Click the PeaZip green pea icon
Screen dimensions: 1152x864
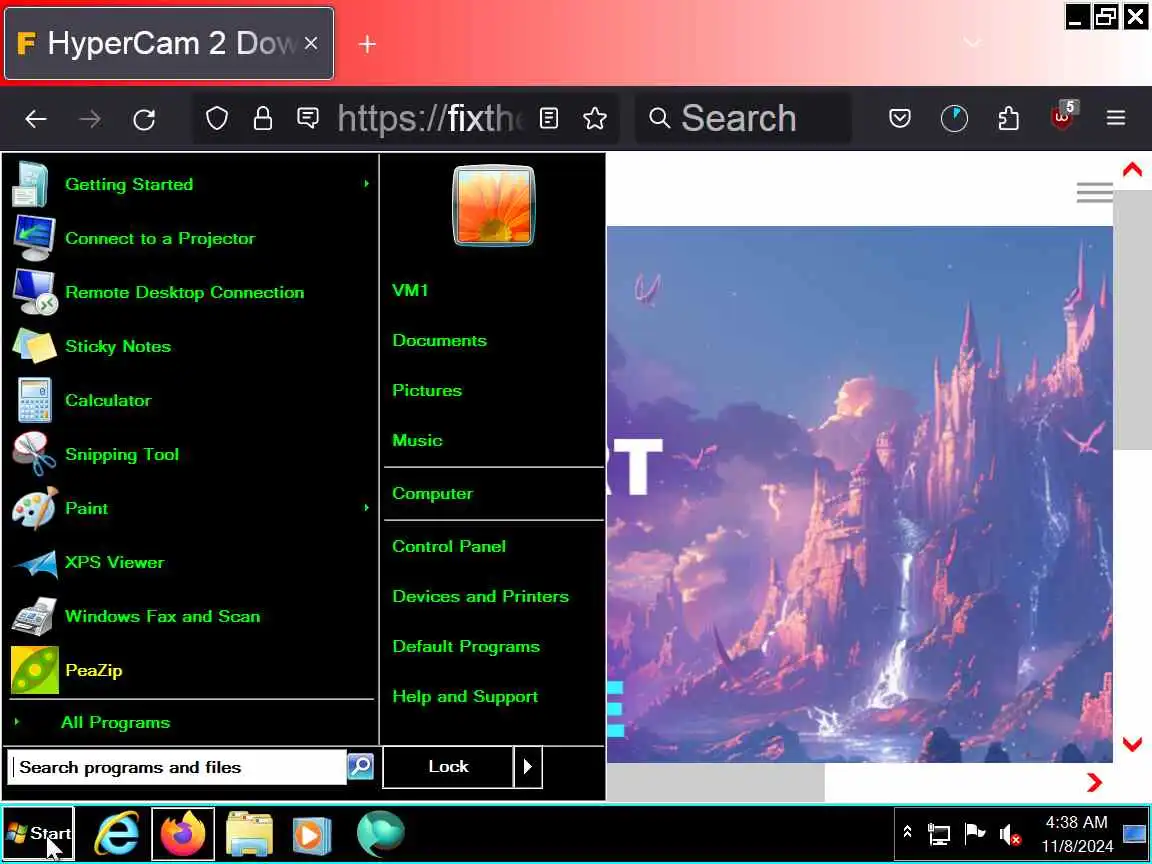tap(35, 670)
